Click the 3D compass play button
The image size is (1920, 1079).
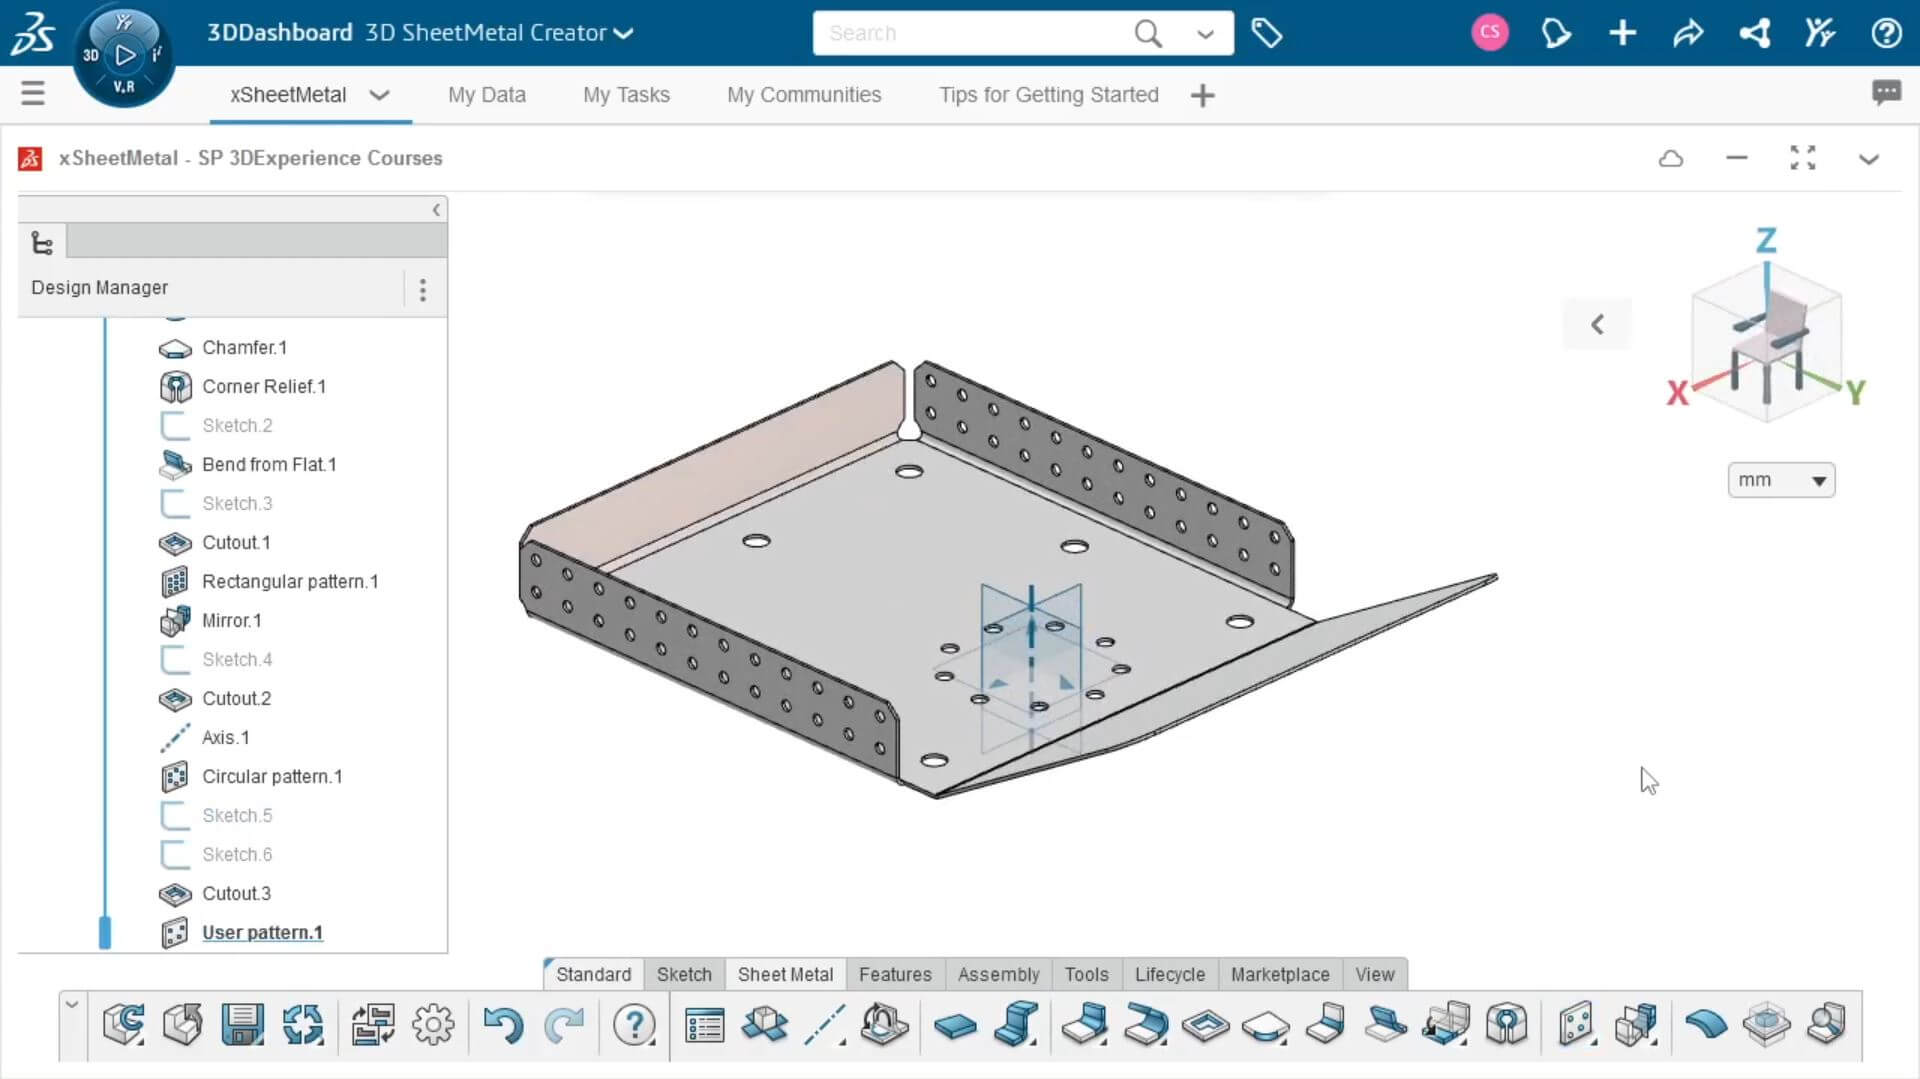[125, 55]
